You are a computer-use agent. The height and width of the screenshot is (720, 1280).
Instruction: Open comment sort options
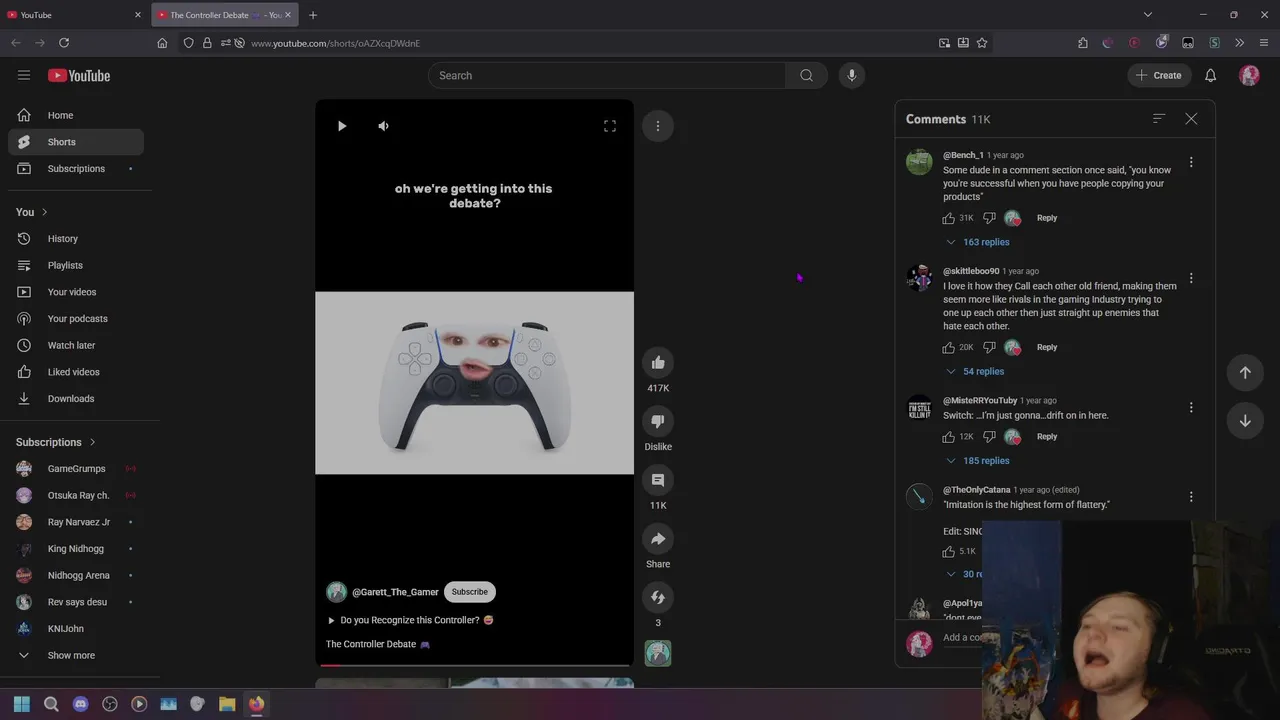(1159, 119)
